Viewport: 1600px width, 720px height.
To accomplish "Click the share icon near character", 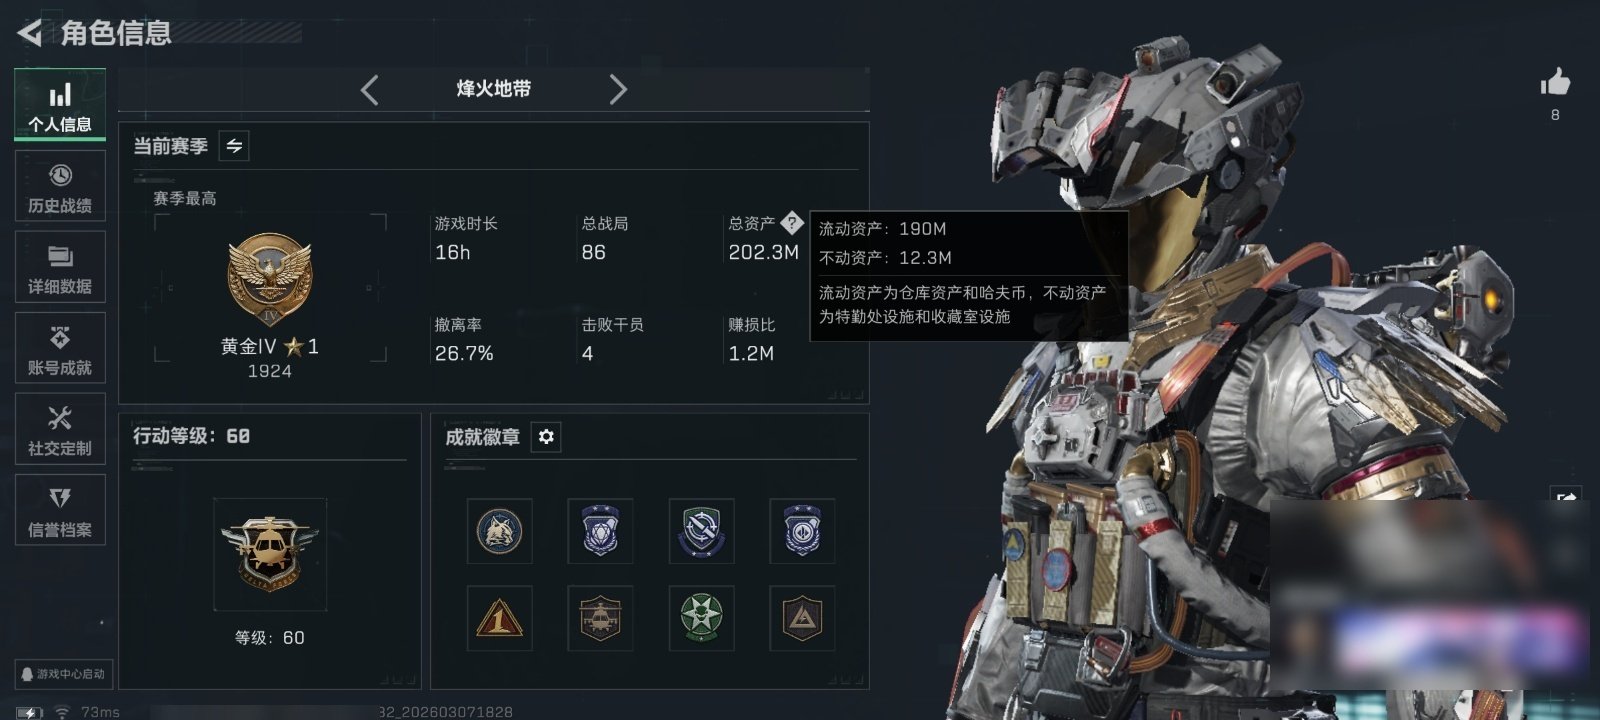I will 1565,497.
